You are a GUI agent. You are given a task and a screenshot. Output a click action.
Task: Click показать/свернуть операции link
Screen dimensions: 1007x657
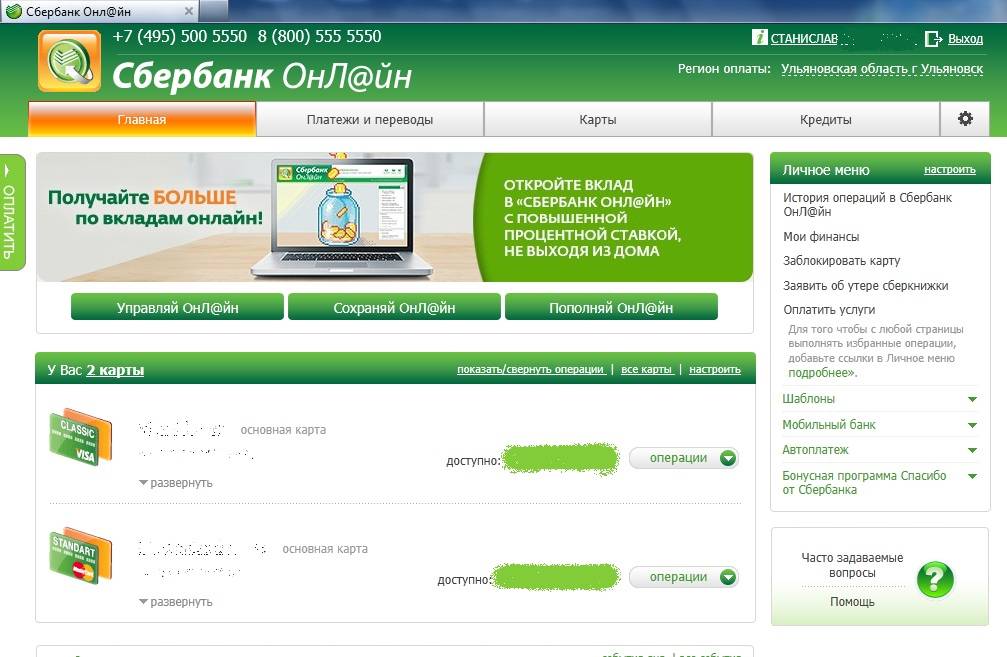click(531, 369)
